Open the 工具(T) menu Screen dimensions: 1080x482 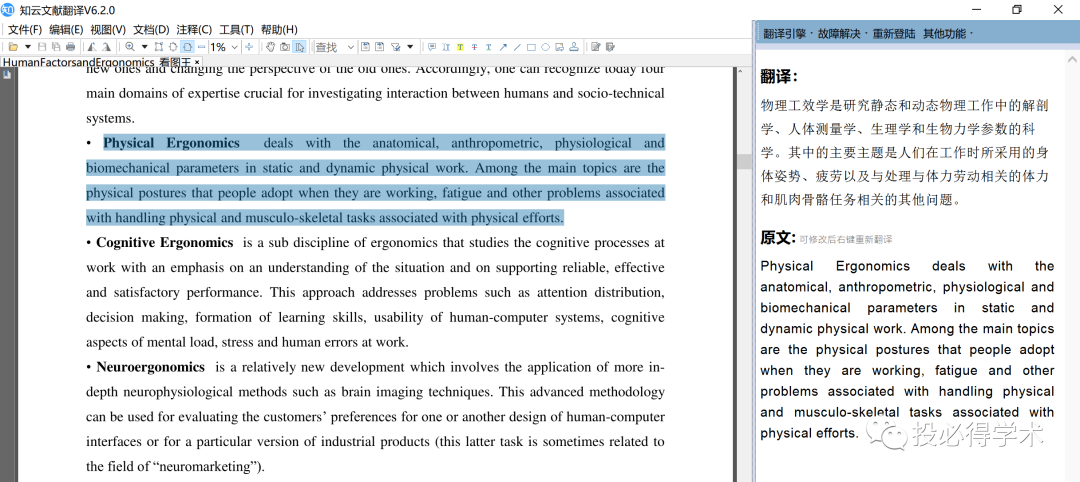click(x=236, y=30)
